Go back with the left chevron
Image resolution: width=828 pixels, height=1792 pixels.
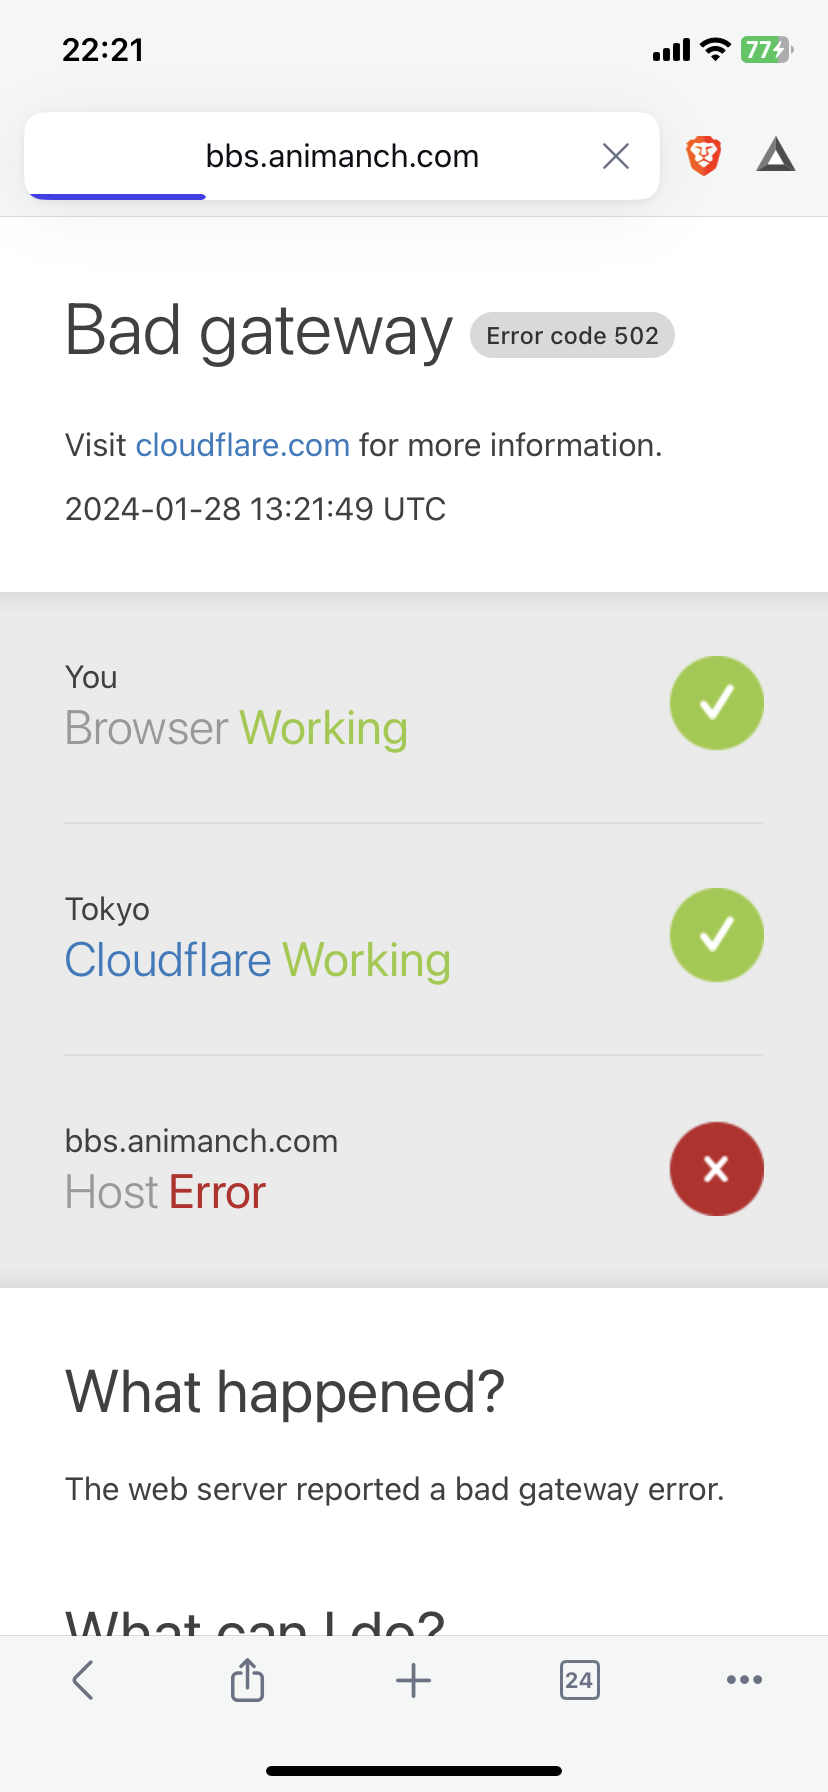tap(83, 1680)
